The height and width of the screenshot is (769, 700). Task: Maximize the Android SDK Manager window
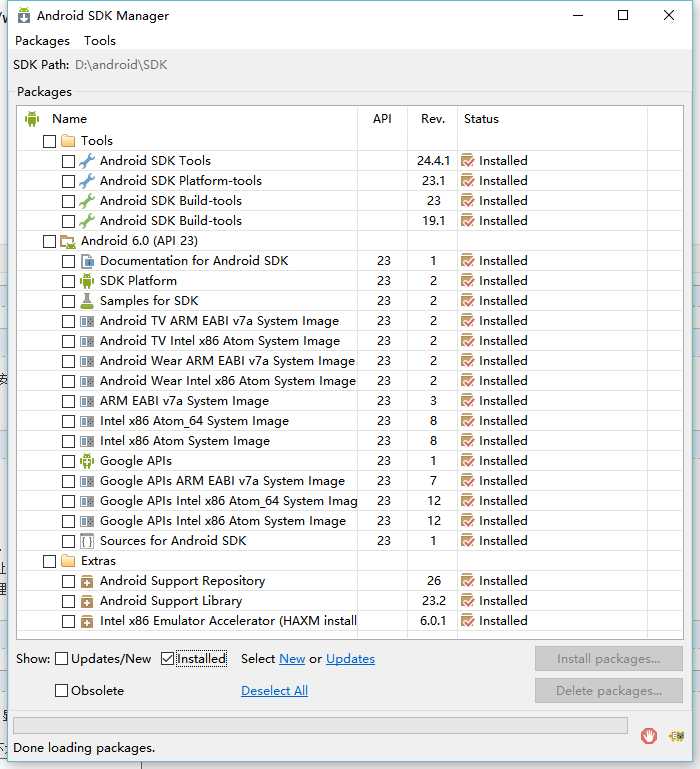(623, 16)
